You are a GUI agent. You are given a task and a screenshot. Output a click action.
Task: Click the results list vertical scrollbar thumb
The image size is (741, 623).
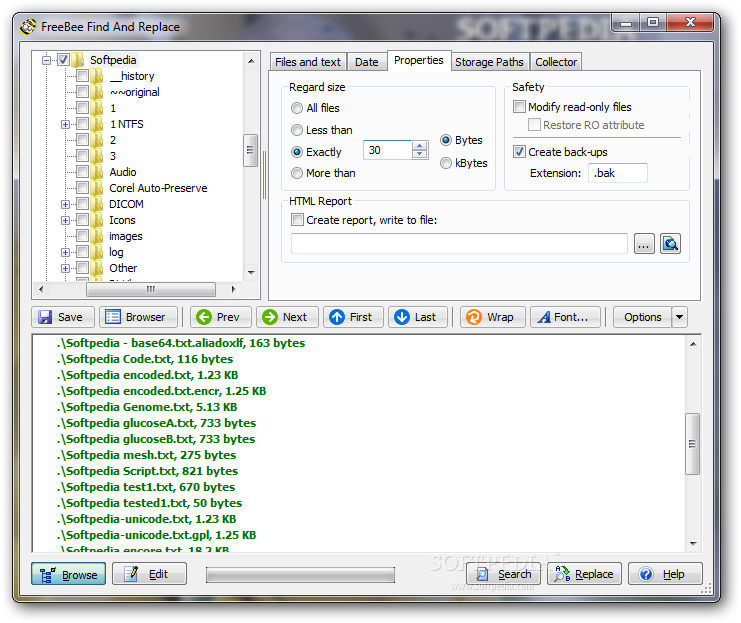click(692, 444)
